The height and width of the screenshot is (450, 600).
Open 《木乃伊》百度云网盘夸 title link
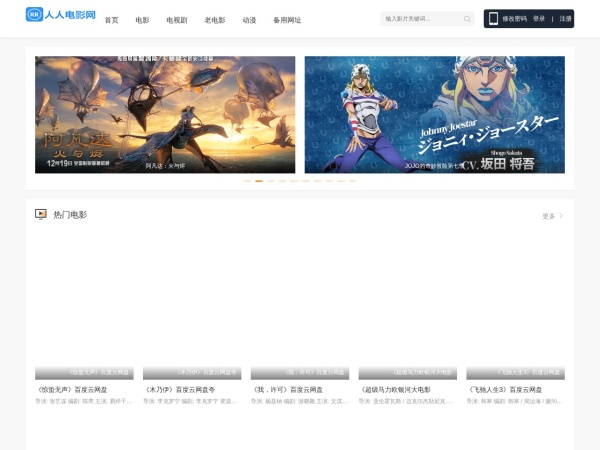179,390
